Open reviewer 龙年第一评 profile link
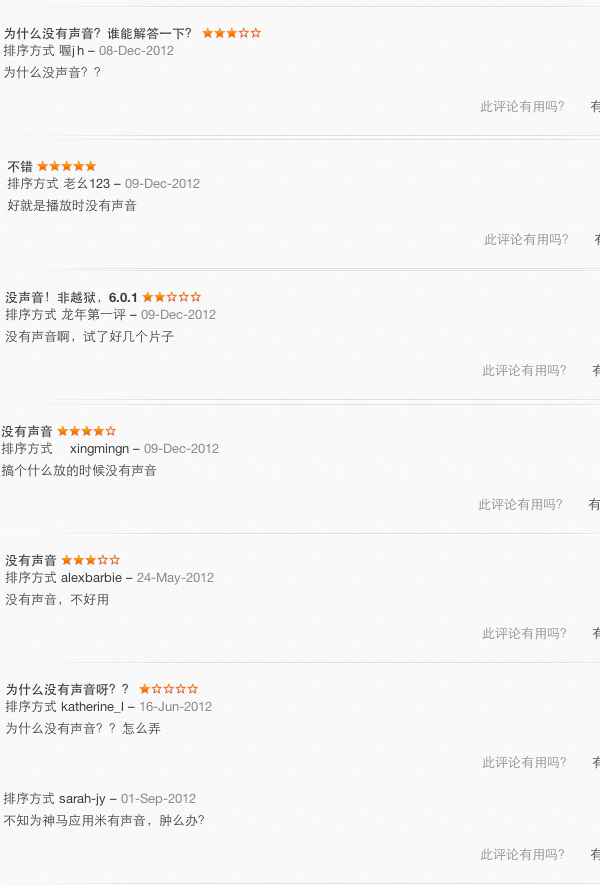Screen dimensions: 600x885 coord(94,315)
